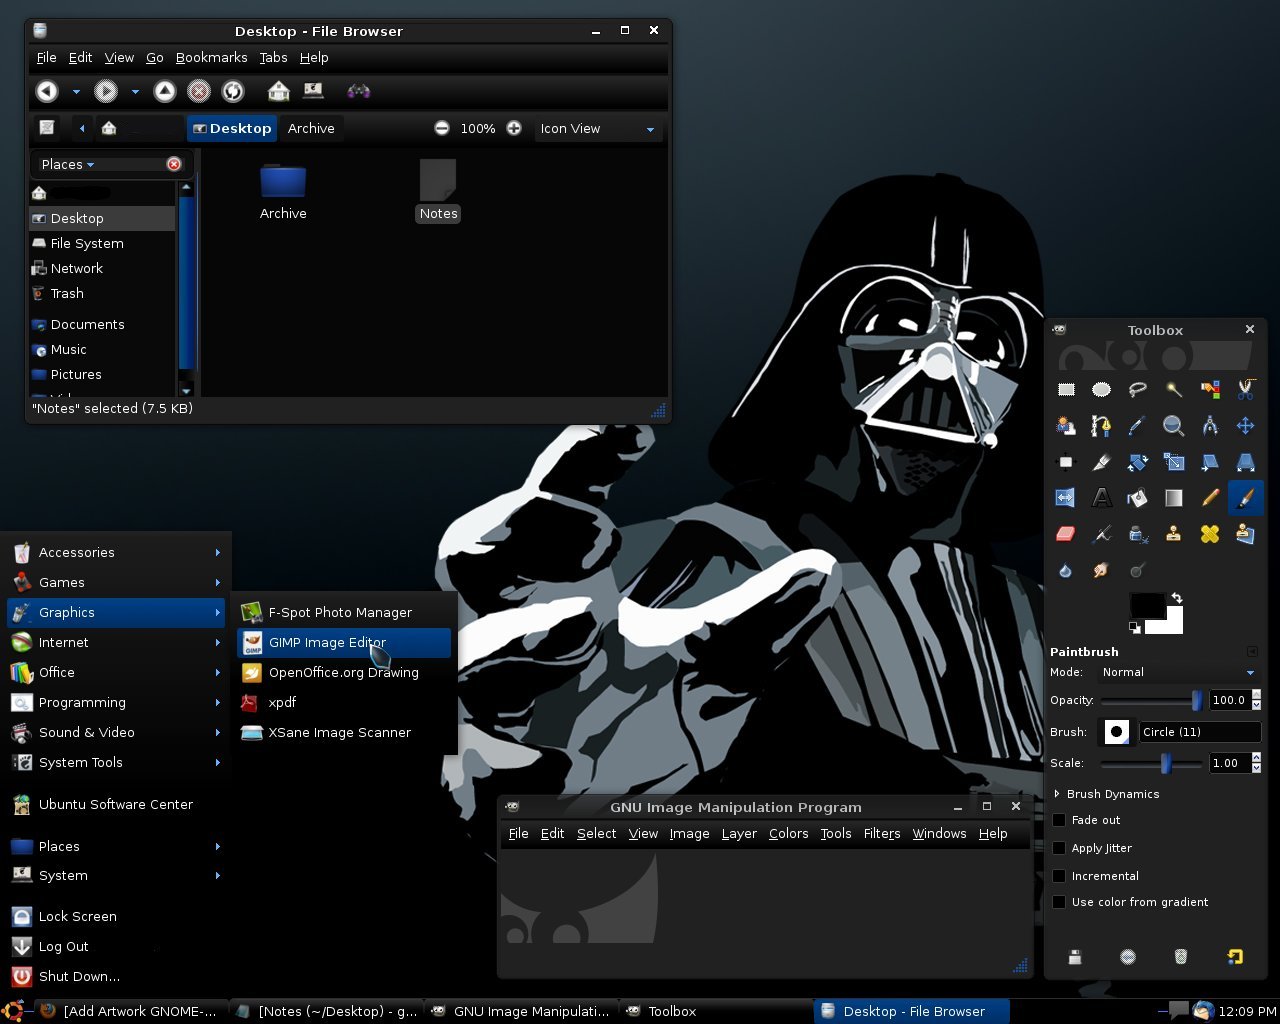Select the Select by Color tool
Image resolution: width=1280 pixels, height=1024 pixels.
[x=1210, y=390]
